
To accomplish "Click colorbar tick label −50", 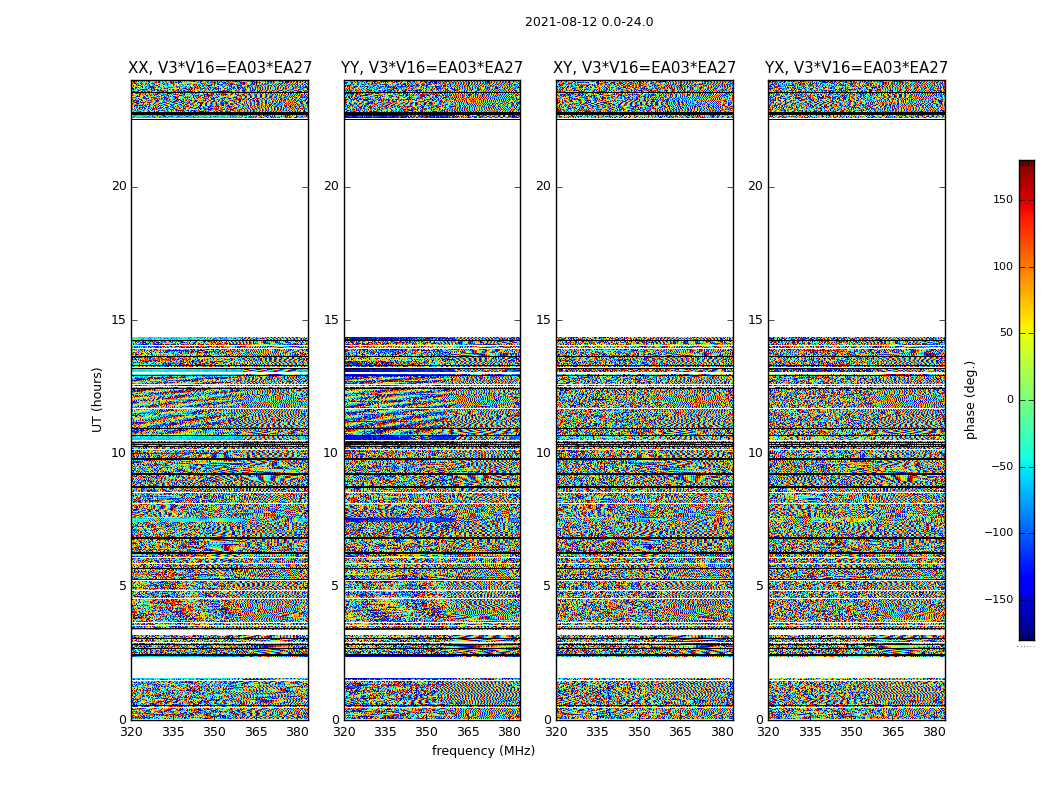I will click(1002, 466).
